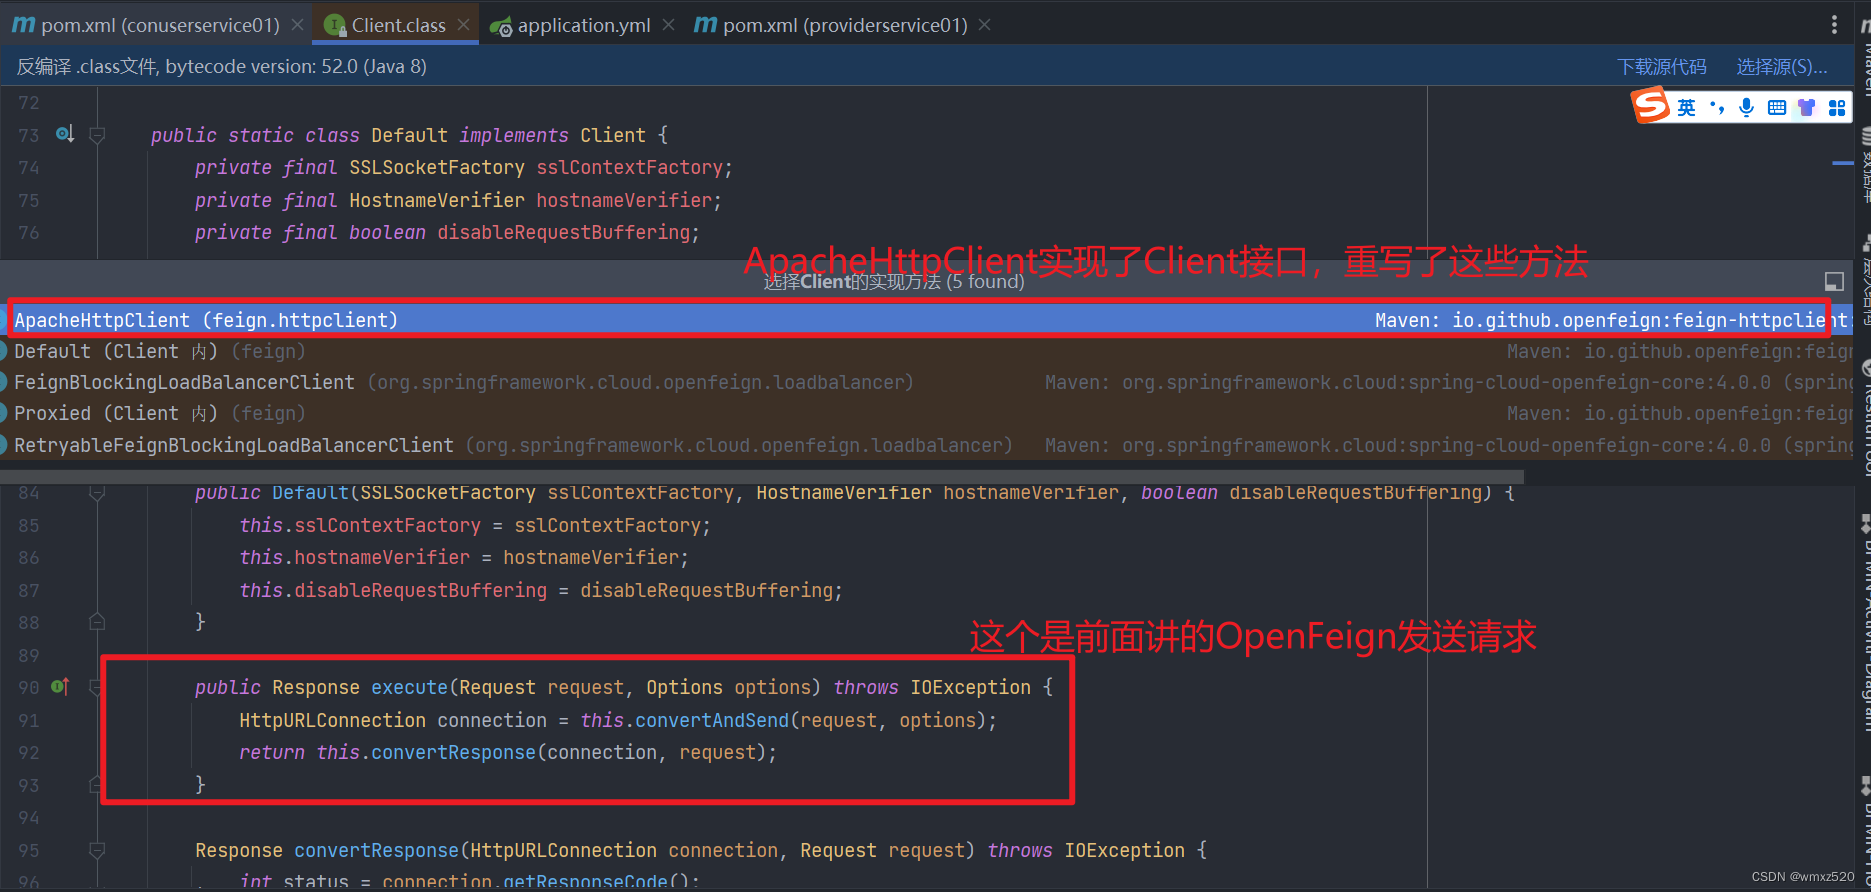This screenshot has width=1871, height=892.
Task: Select the Client.class editor tab
Action: 398,25
